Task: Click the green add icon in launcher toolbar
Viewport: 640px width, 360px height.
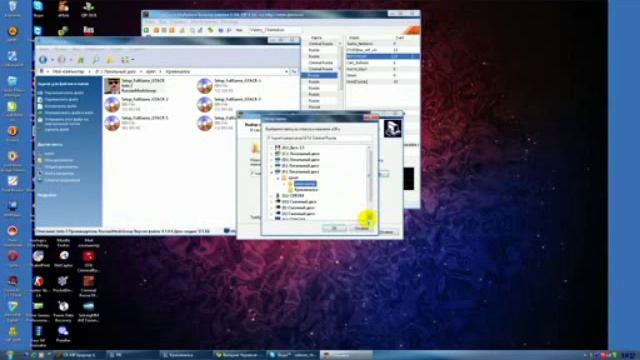Action: (x=146, y=30)
